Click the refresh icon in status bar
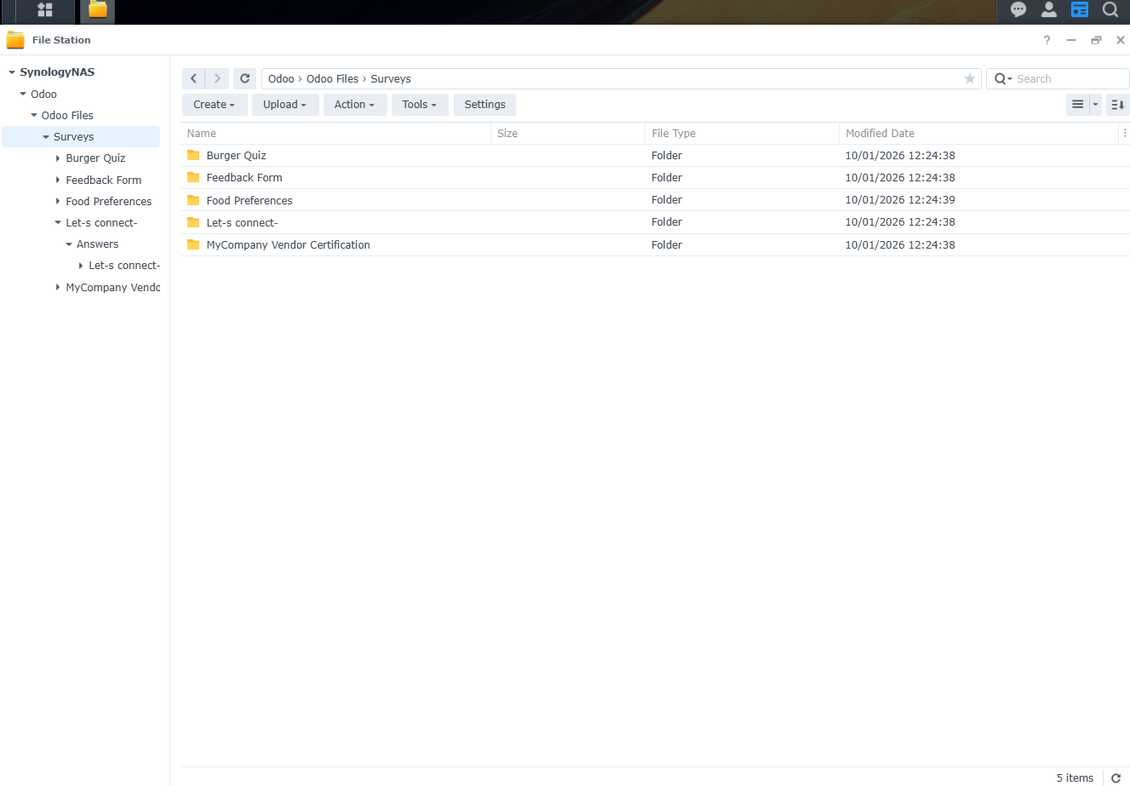This screenshot has width=1130, height=786. [x=1116, y=778]
